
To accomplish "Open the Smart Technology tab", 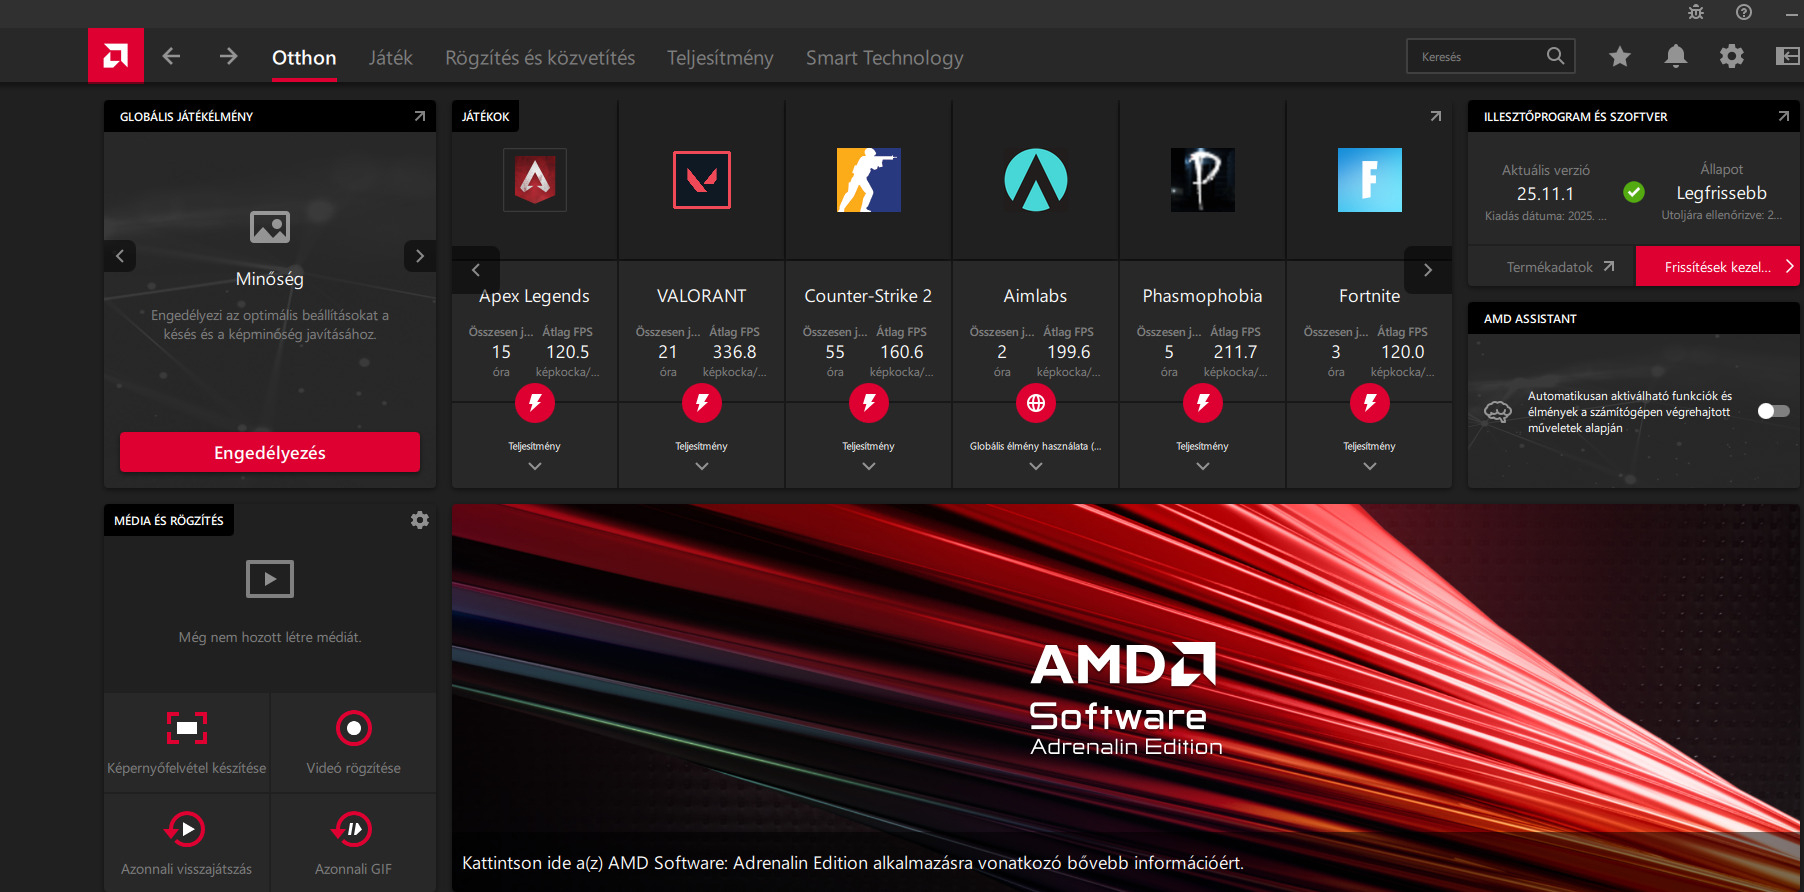I will click(885, 58).
